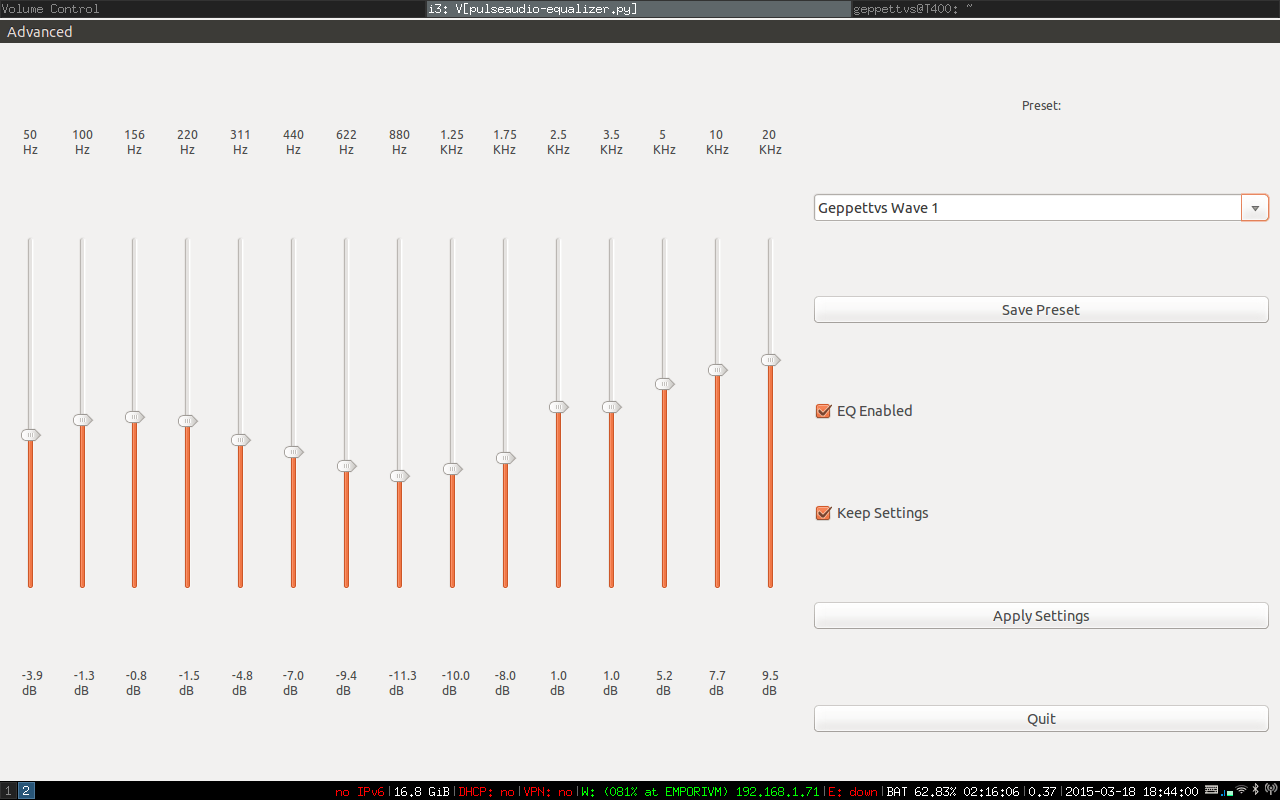The width and height of the screenshot is (1280, 800).
Task: Click the network speed indicator in the status bar
Action: coord(1224,790)
